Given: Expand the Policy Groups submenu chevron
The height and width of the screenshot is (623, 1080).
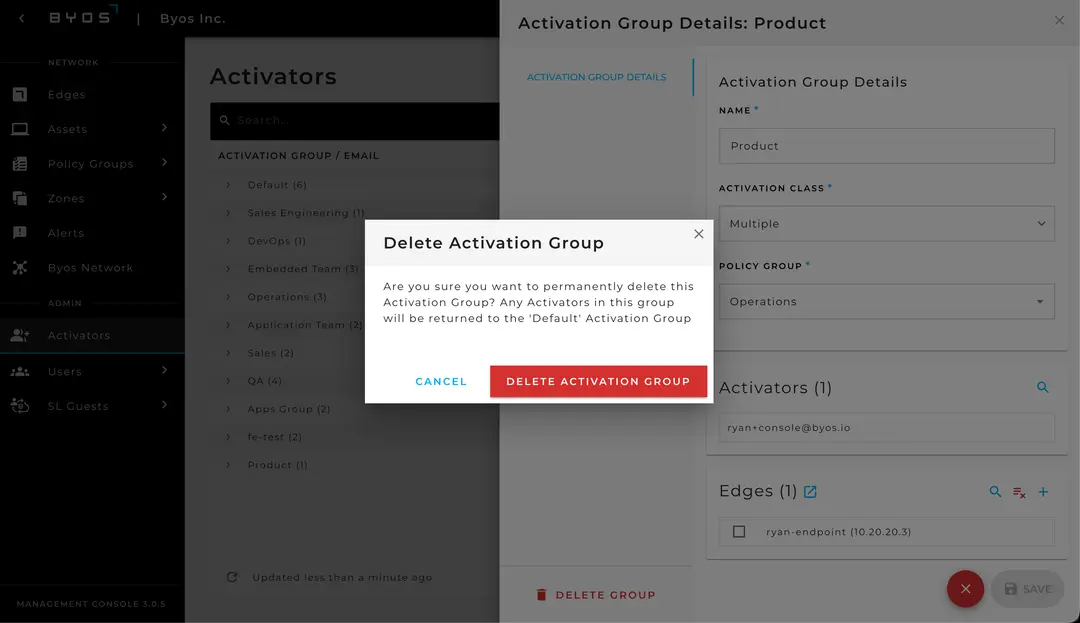Looking at the screenshot, I should 165,162.
